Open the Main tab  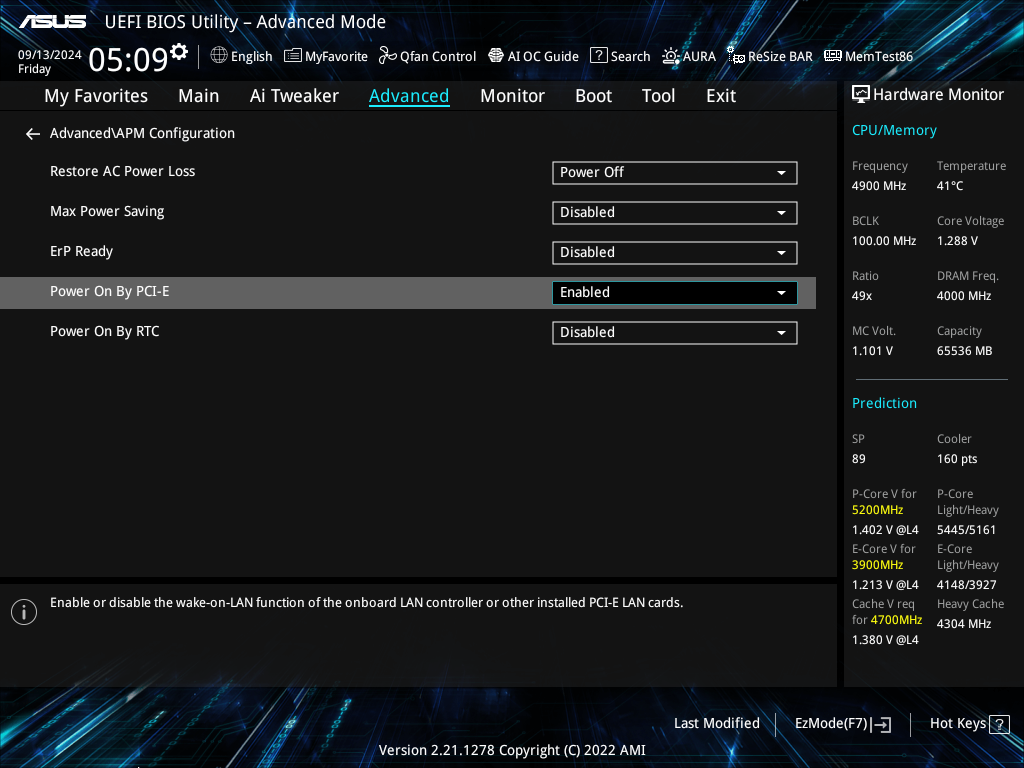click(x=199, y=96)
